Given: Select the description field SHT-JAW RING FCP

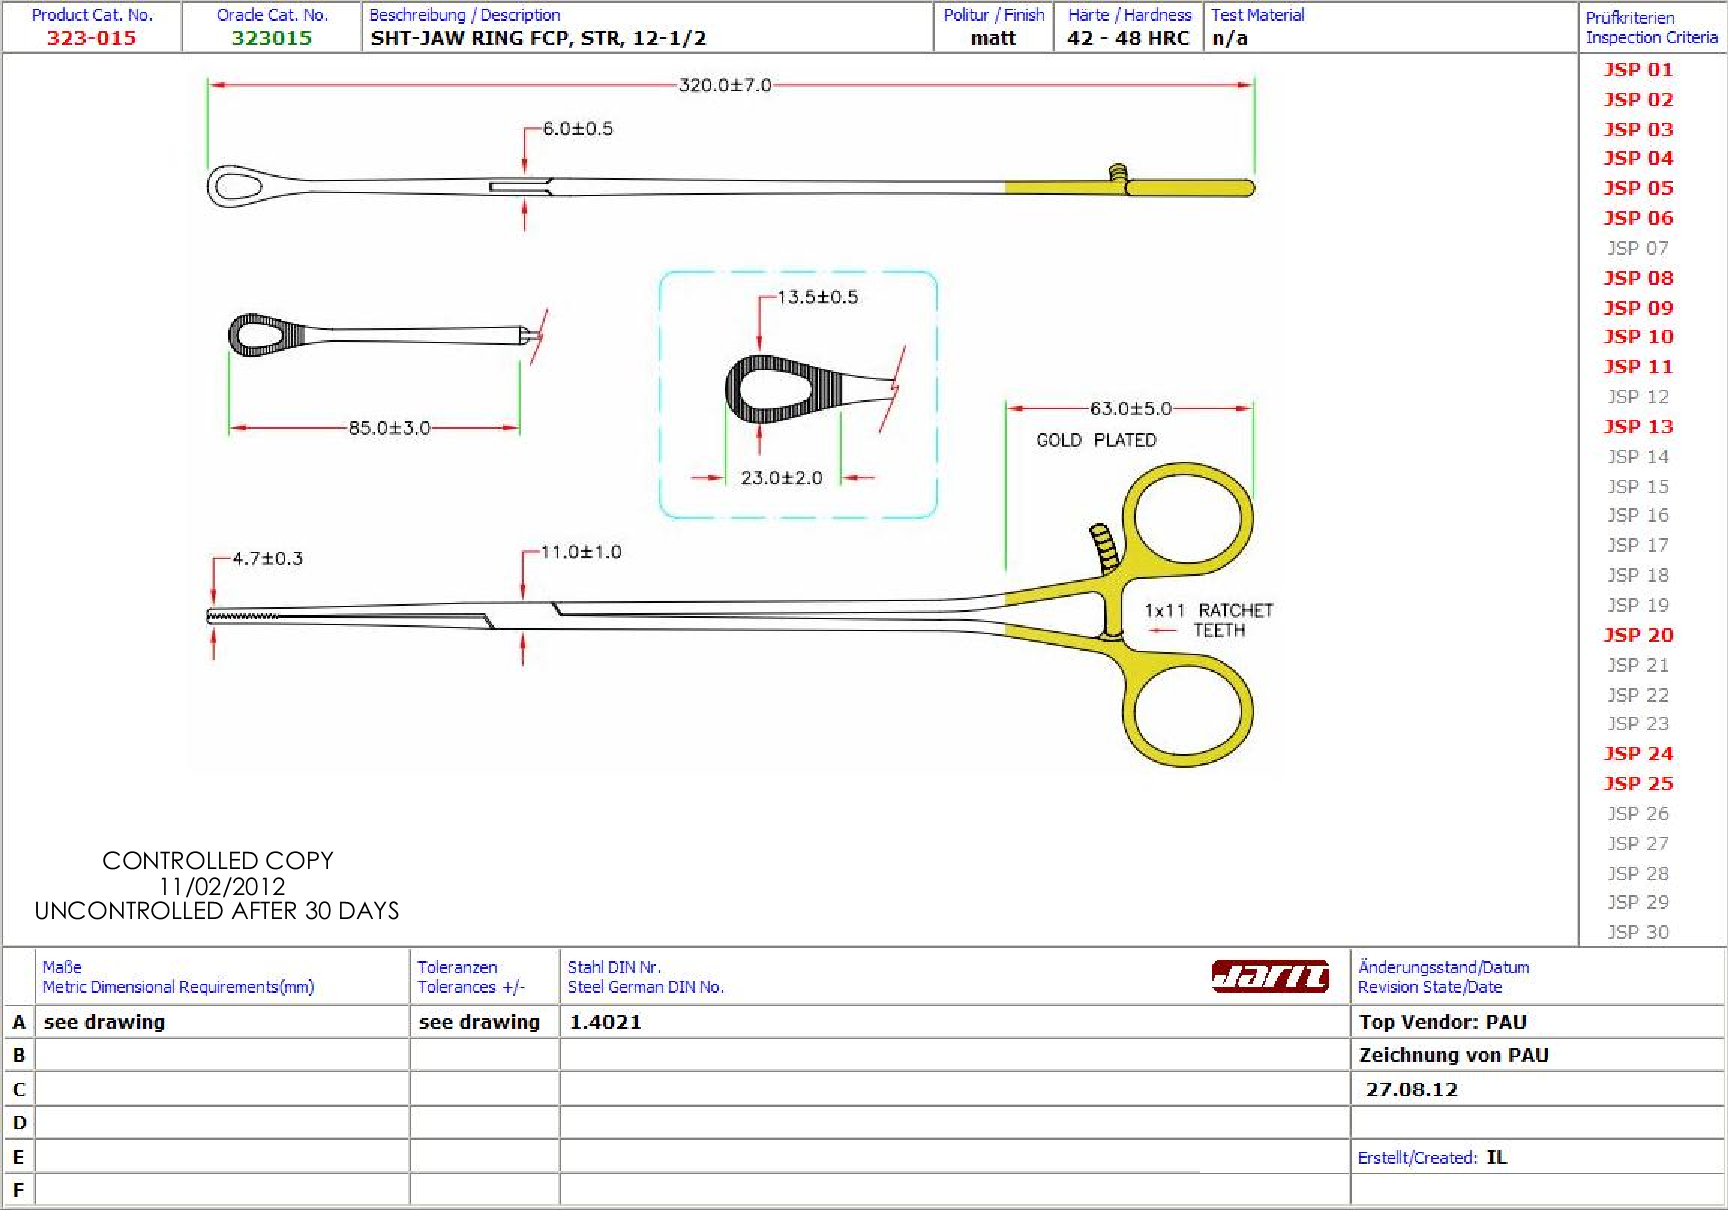Looking at the screenshot, I should [x=538, y=39].
